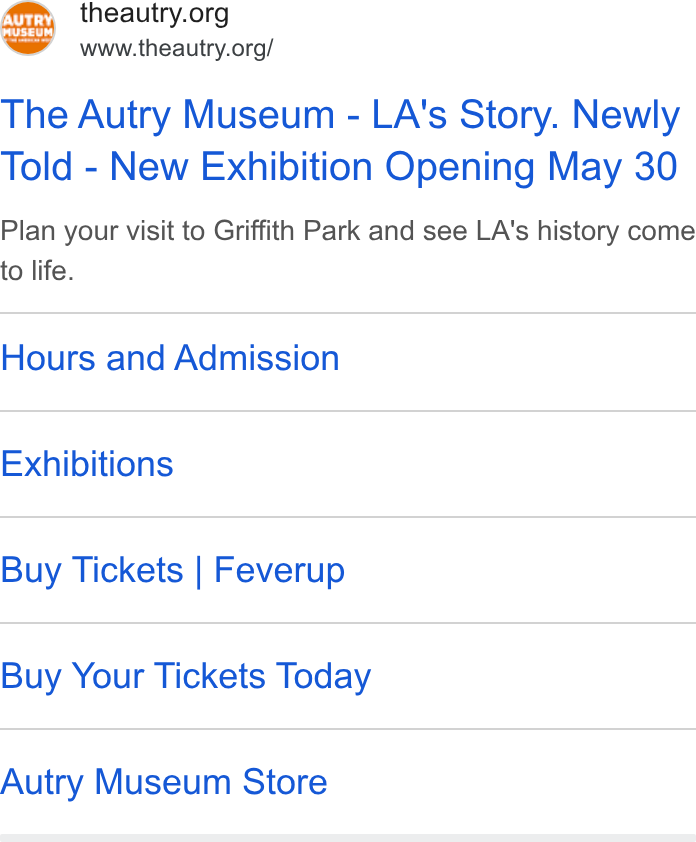
Task: Select the "LA's Story. Newly" headline text
Action: [x=526, y=115]
